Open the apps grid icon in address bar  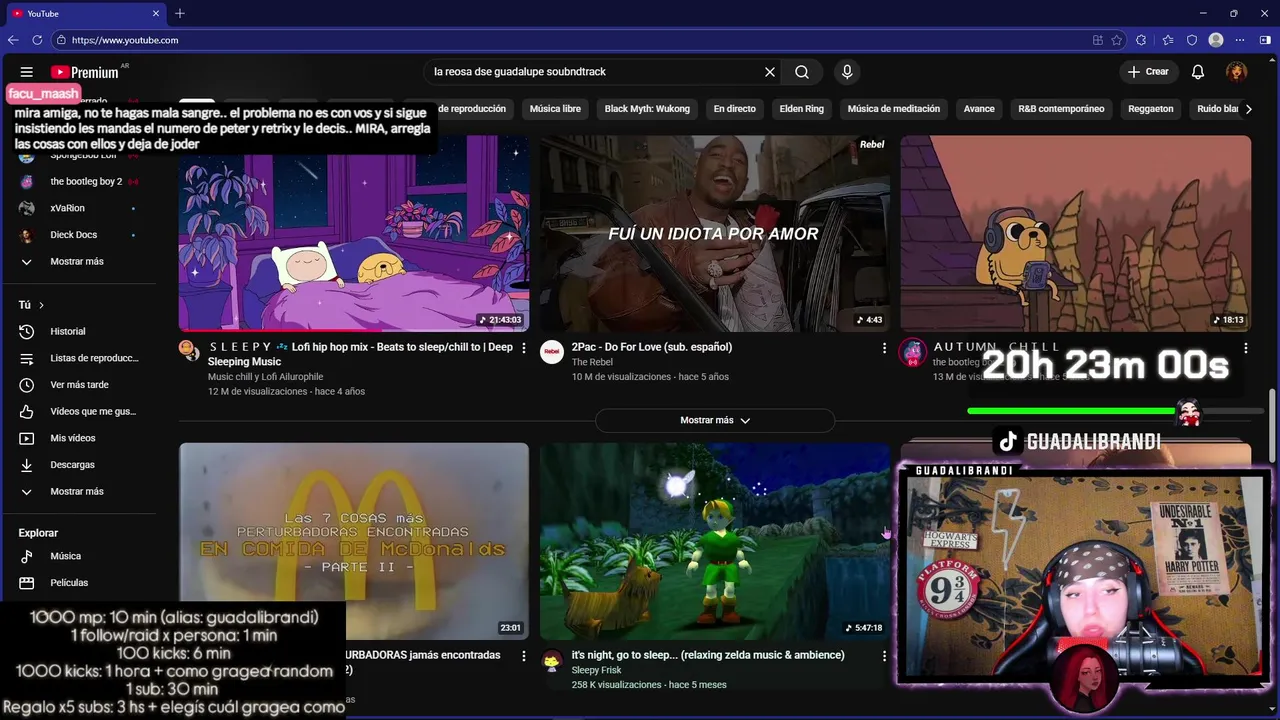point(1098,40)
